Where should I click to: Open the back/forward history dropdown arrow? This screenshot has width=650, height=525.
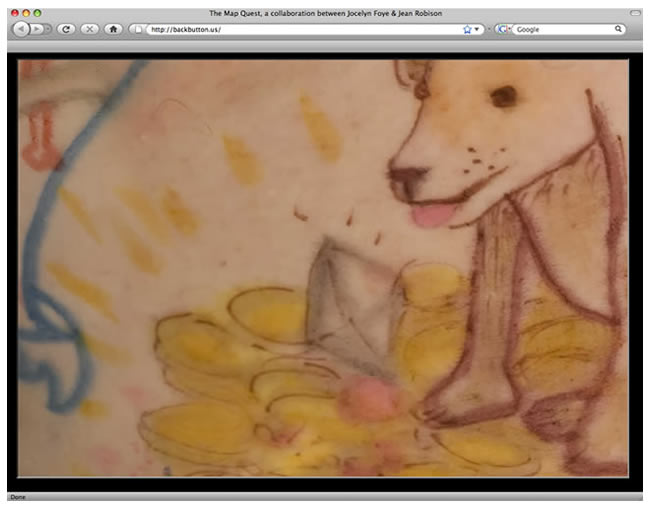[49, 29]
